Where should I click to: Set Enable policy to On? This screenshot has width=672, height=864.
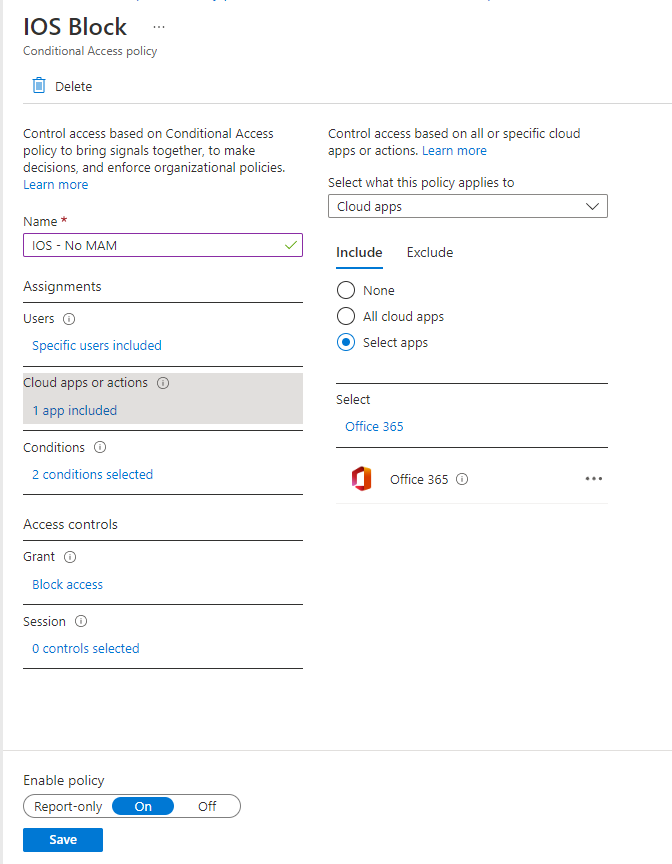pos(143,807)
